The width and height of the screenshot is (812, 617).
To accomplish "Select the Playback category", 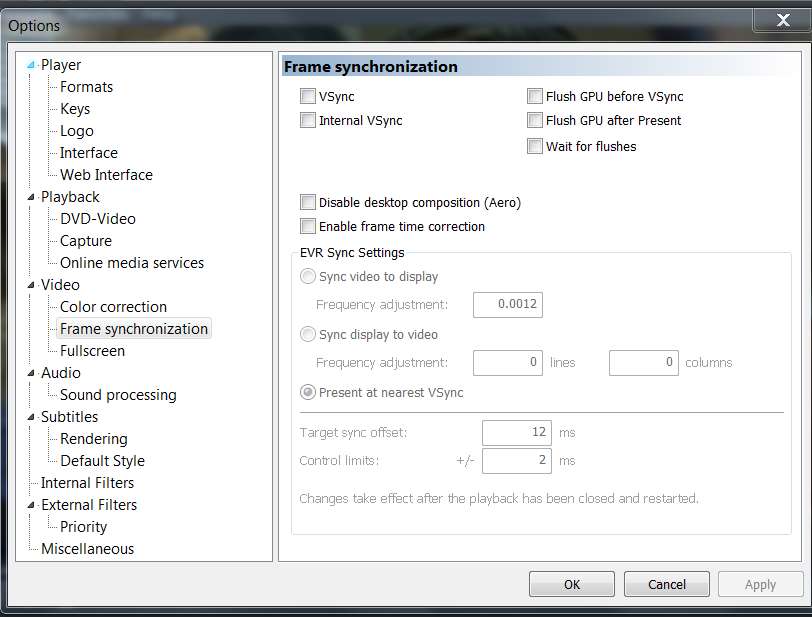I will (x=70, y=197).
